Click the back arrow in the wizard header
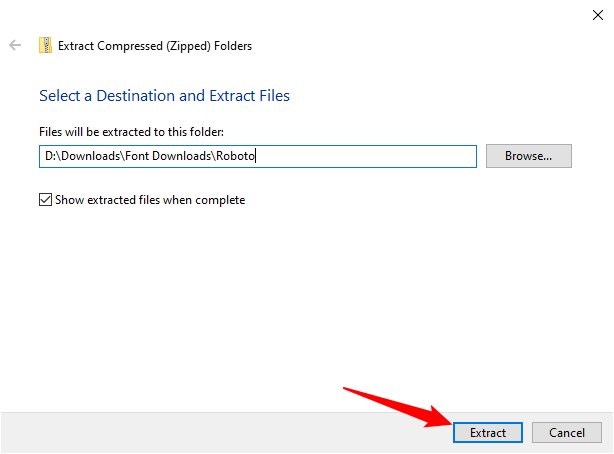This screenshot has height=454, width=614. click(x=15, y=45)
